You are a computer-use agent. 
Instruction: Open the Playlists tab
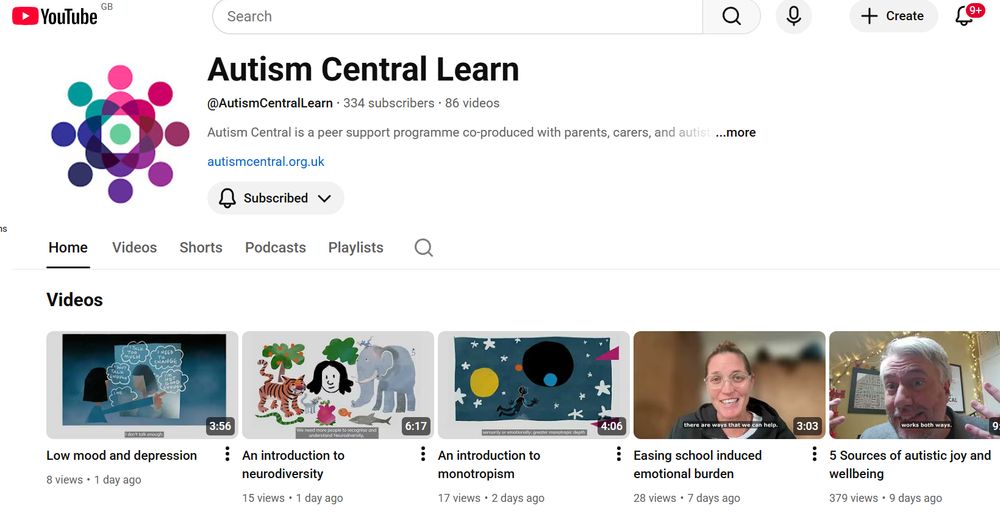coord(356,247)
